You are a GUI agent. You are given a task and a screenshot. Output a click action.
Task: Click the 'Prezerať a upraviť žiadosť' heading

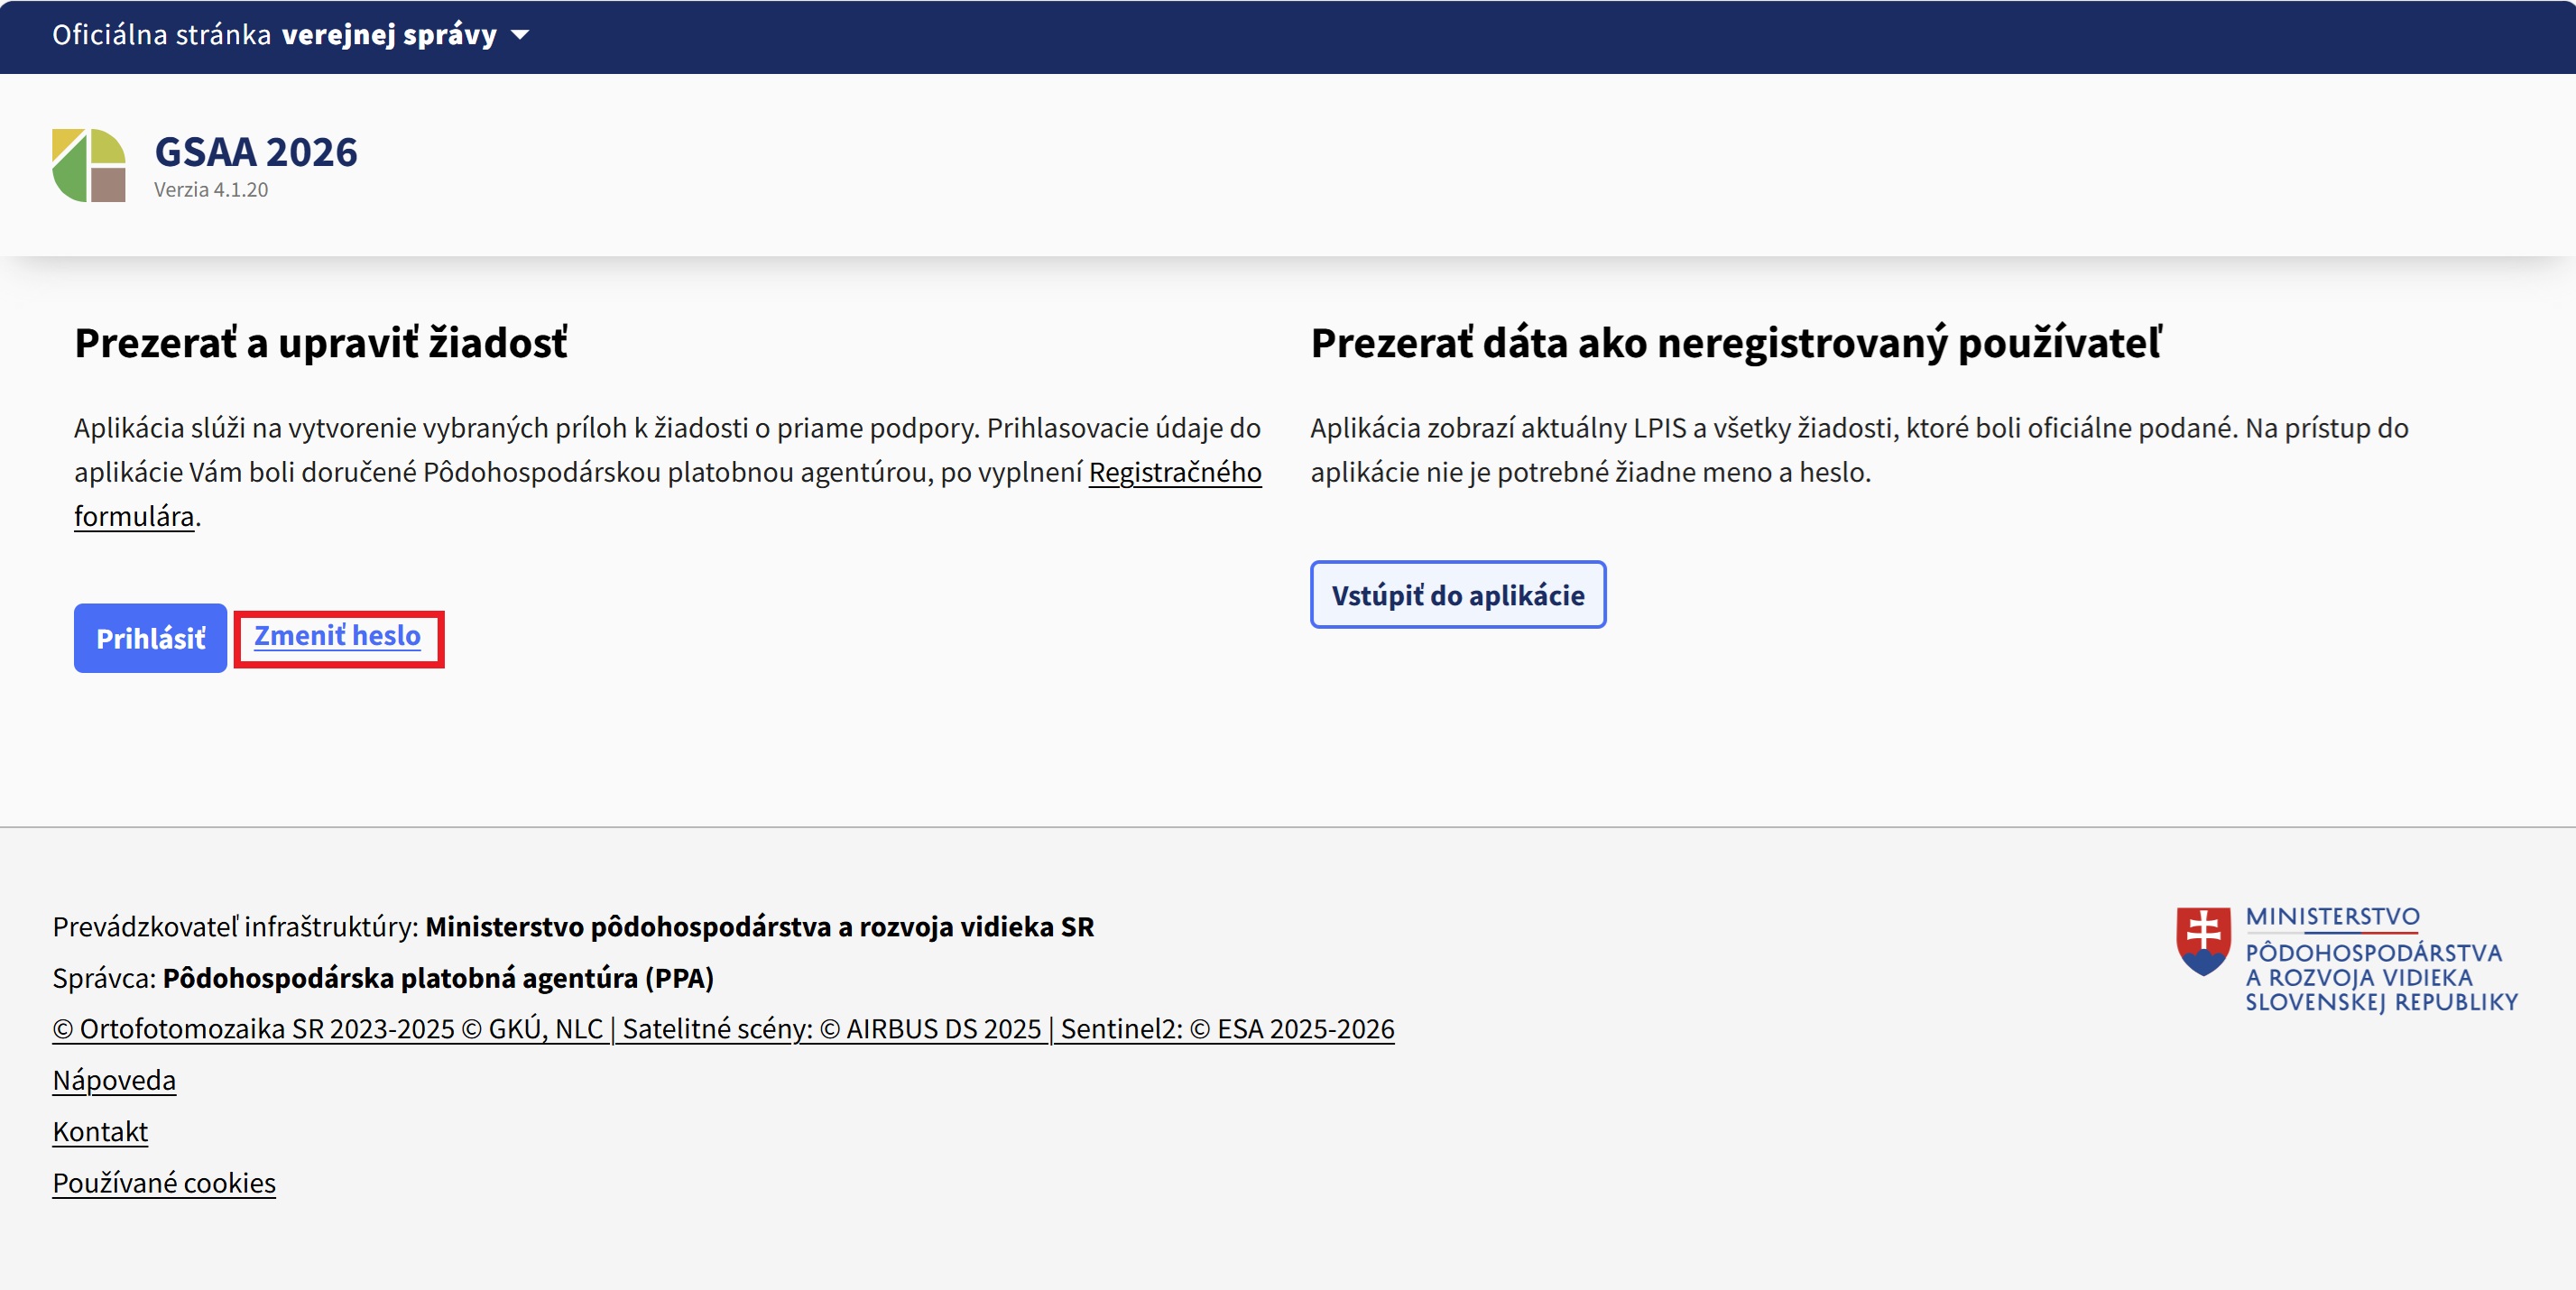321,343
